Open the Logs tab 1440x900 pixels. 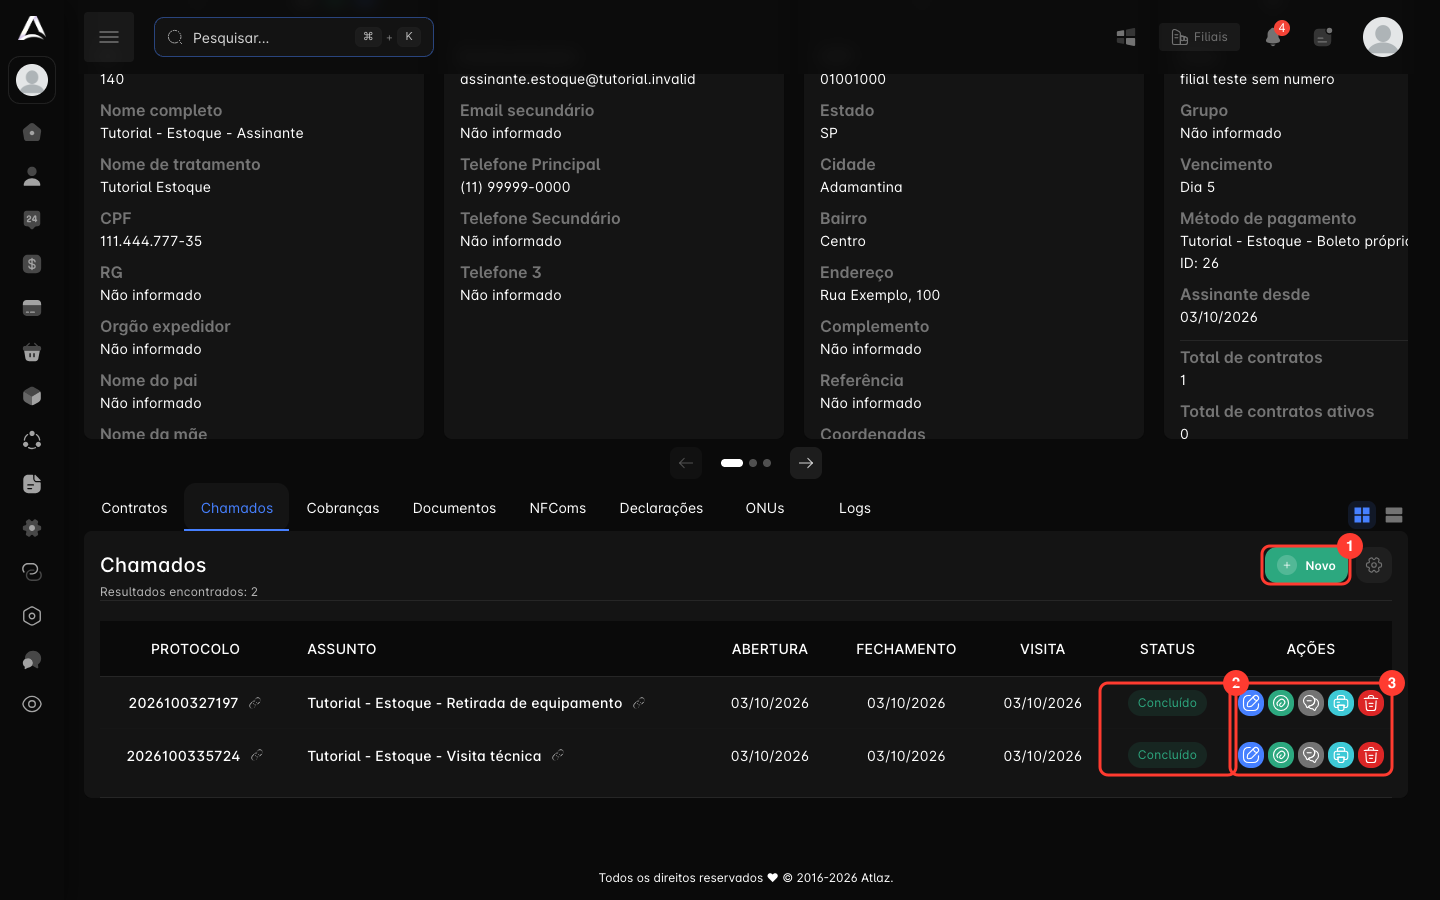(855, 508)
